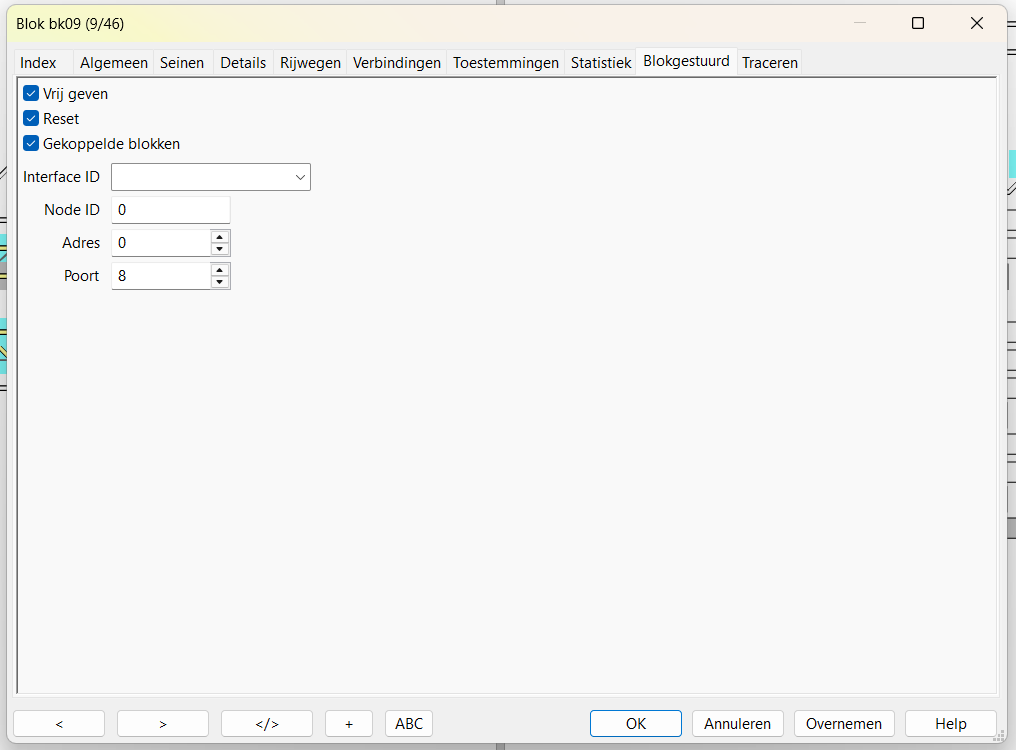Uncheck the Vrij geven checkbox
This screenshot has height=750, width=1016.
coord(31,94)
